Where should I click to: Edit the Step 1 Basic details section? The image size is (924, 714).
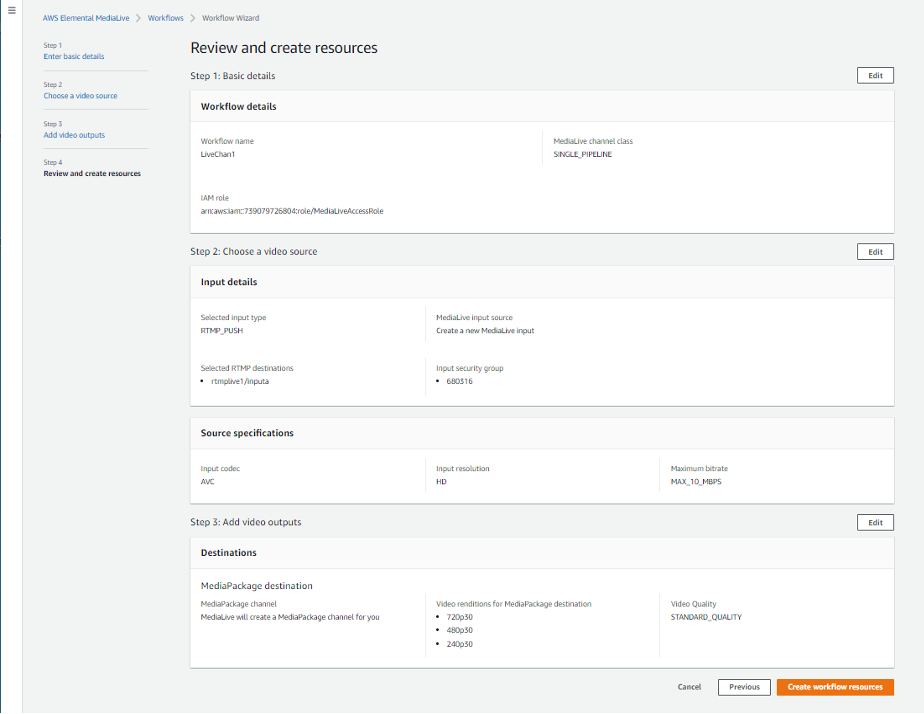tap(875, 75)
